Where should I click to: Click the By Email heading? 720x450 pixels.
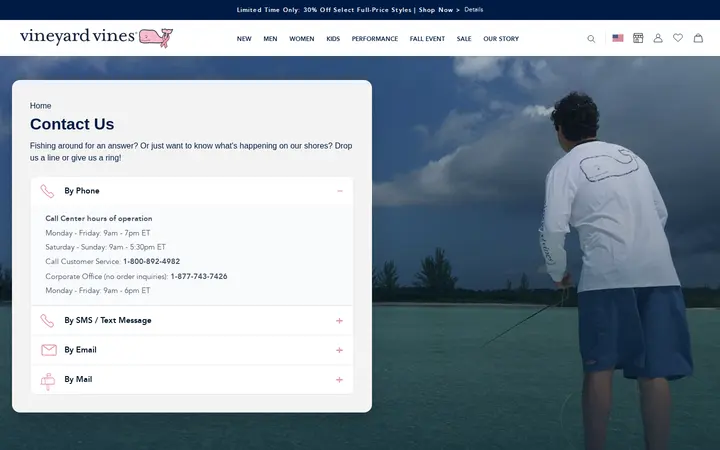coord(80,350)
